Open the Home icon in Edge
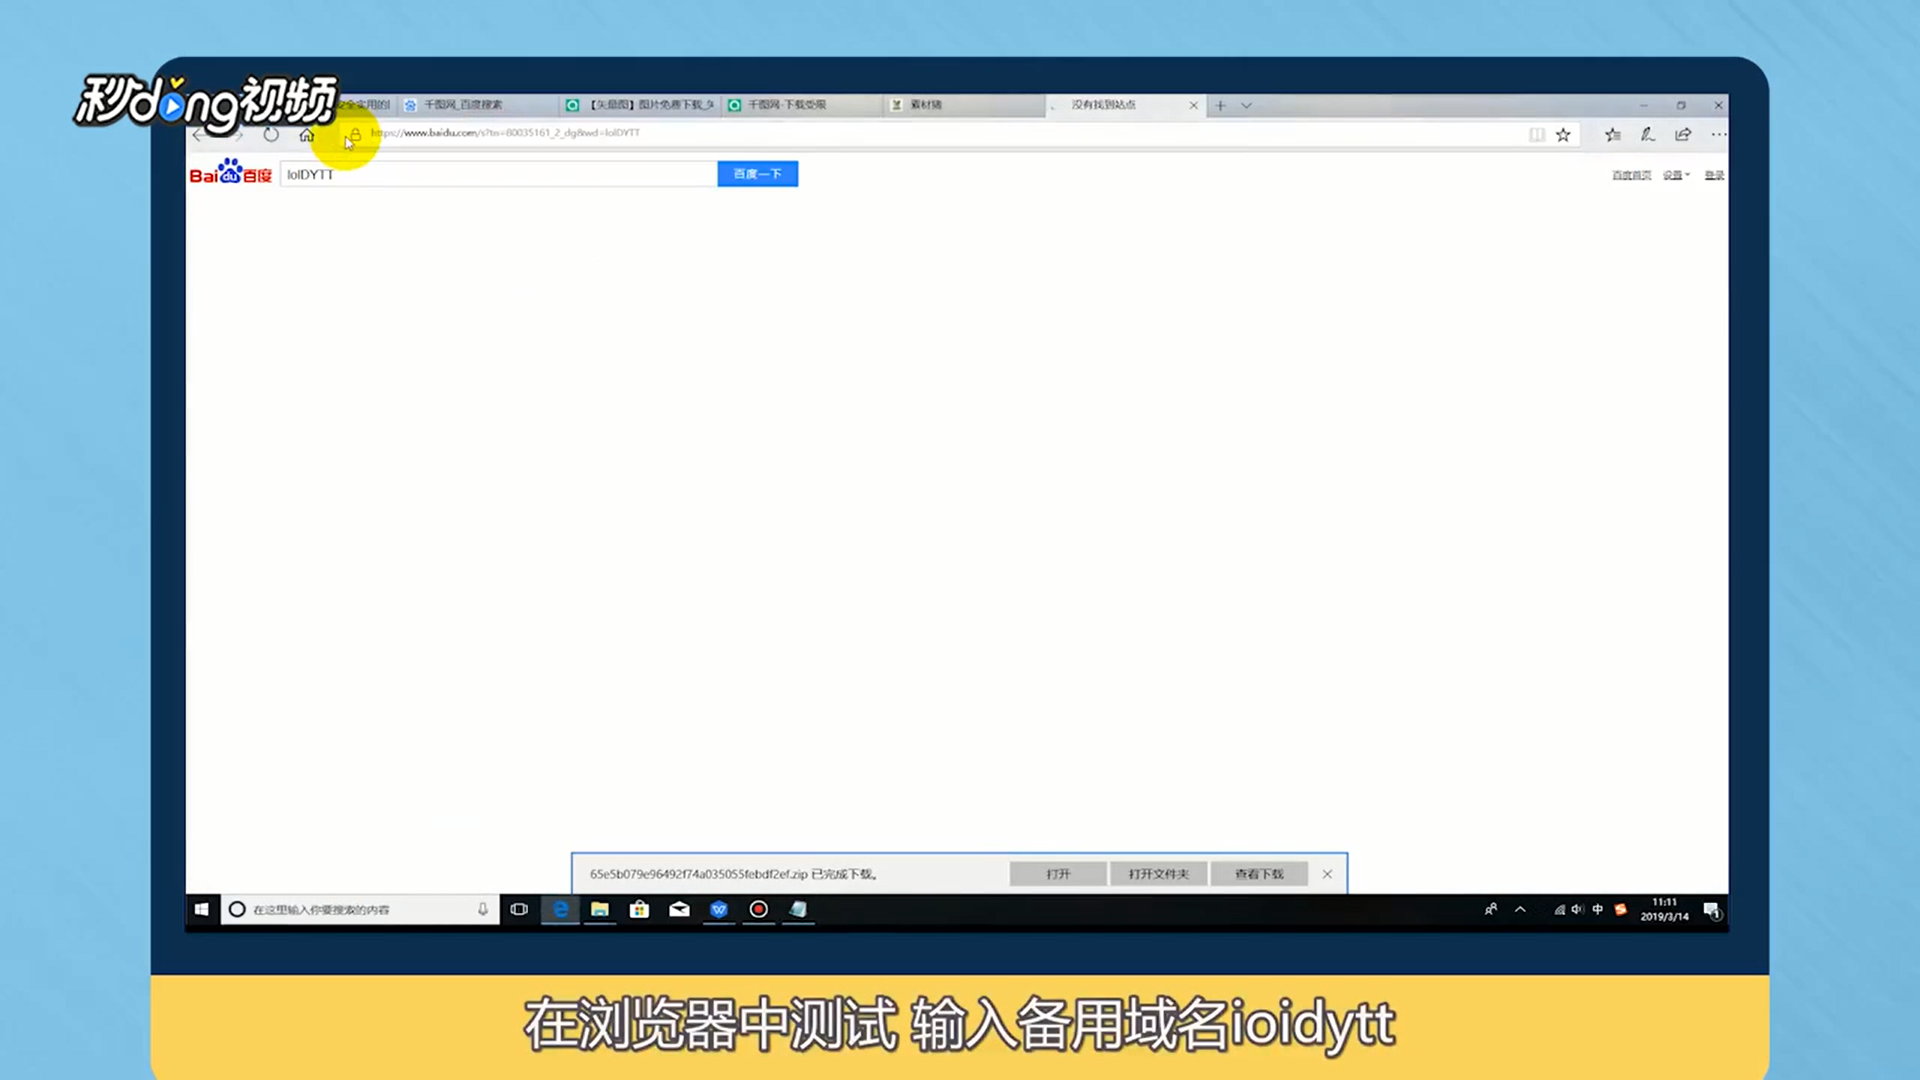The width and height of the screenshot is (1920, 1080). (x=307, y=134)
